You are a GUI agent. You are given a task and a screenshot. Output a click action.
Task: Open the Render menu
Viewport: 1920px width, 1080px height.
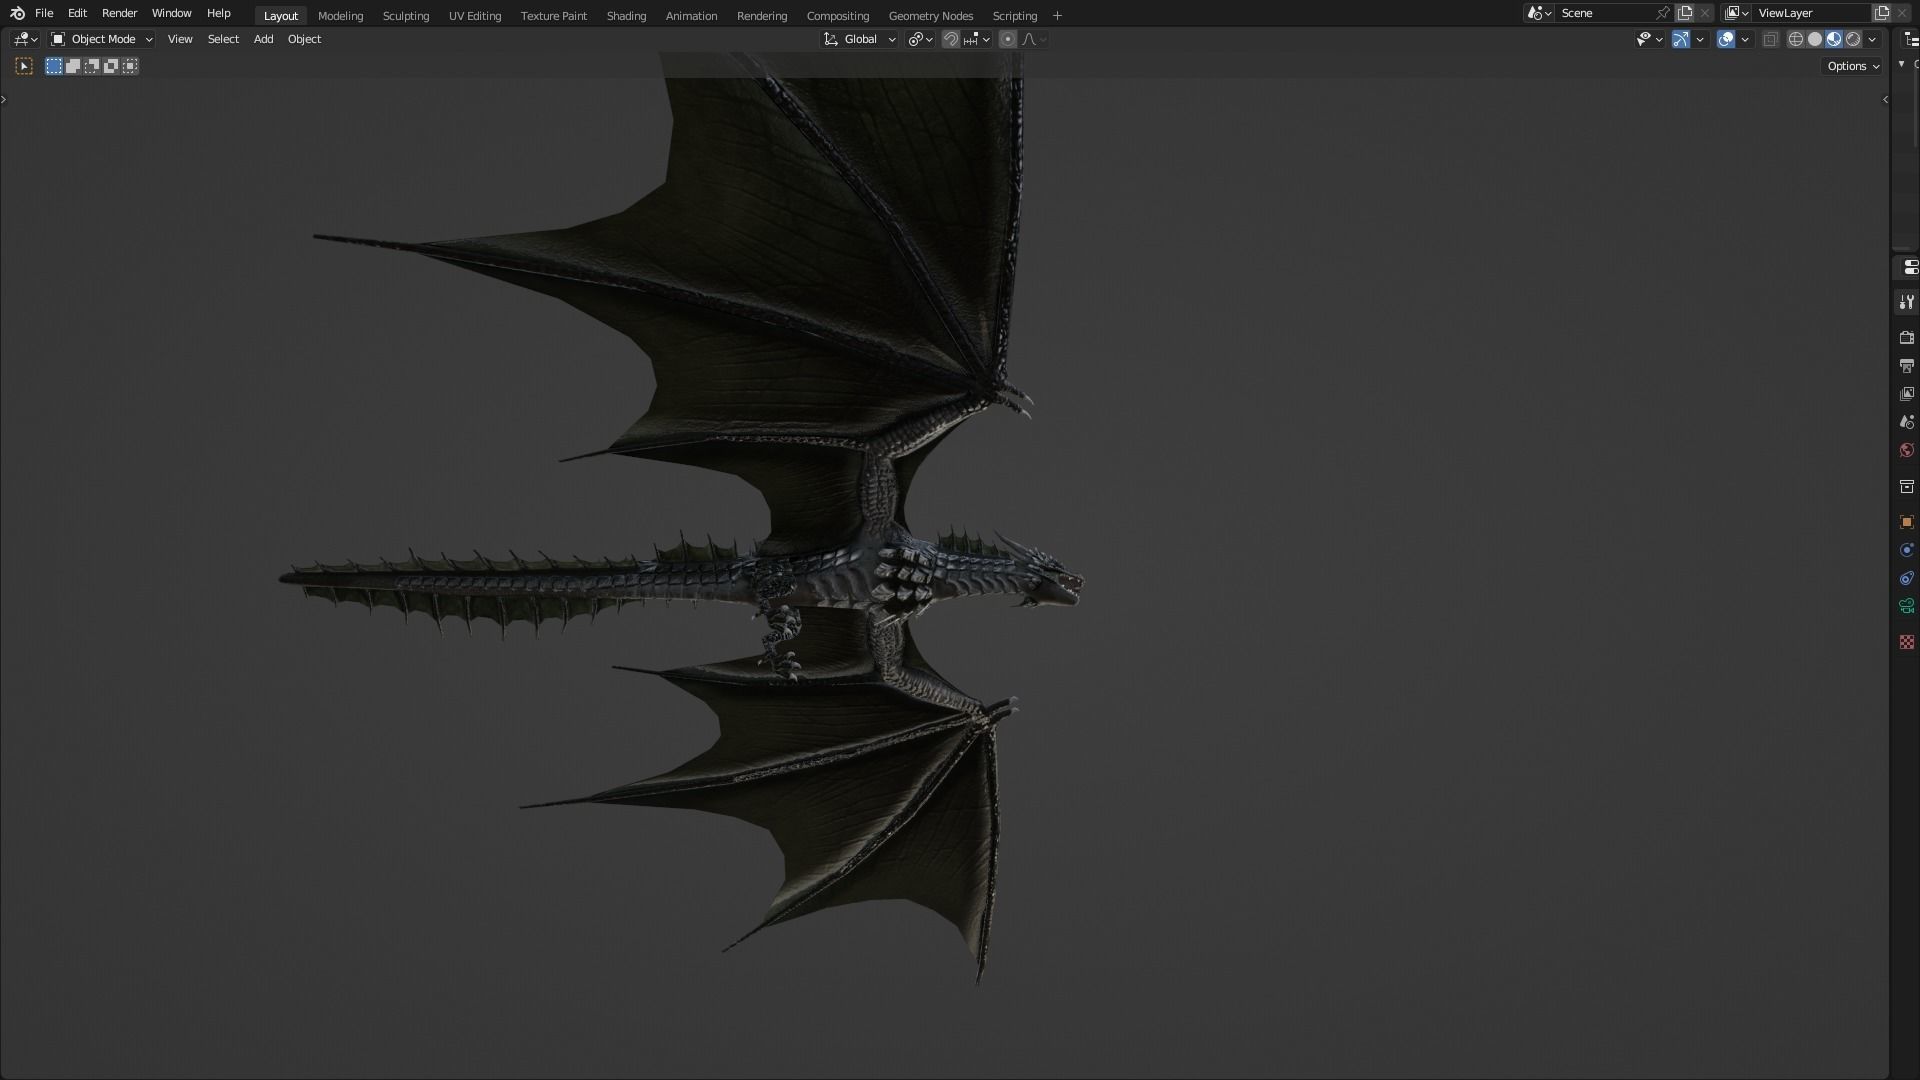(119, 13)
